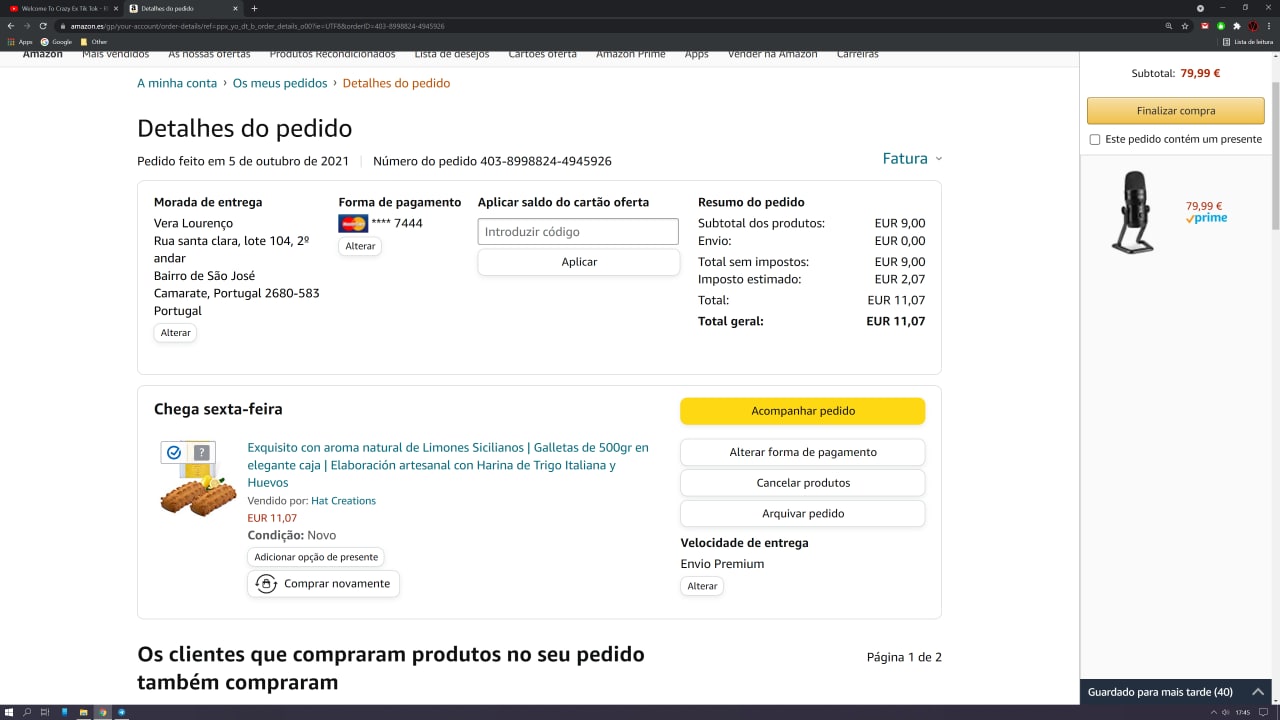1280x720 pixels.
Task: Switch to the YouTube Crazy Ex tab
Action: click(x=62, y=8)
